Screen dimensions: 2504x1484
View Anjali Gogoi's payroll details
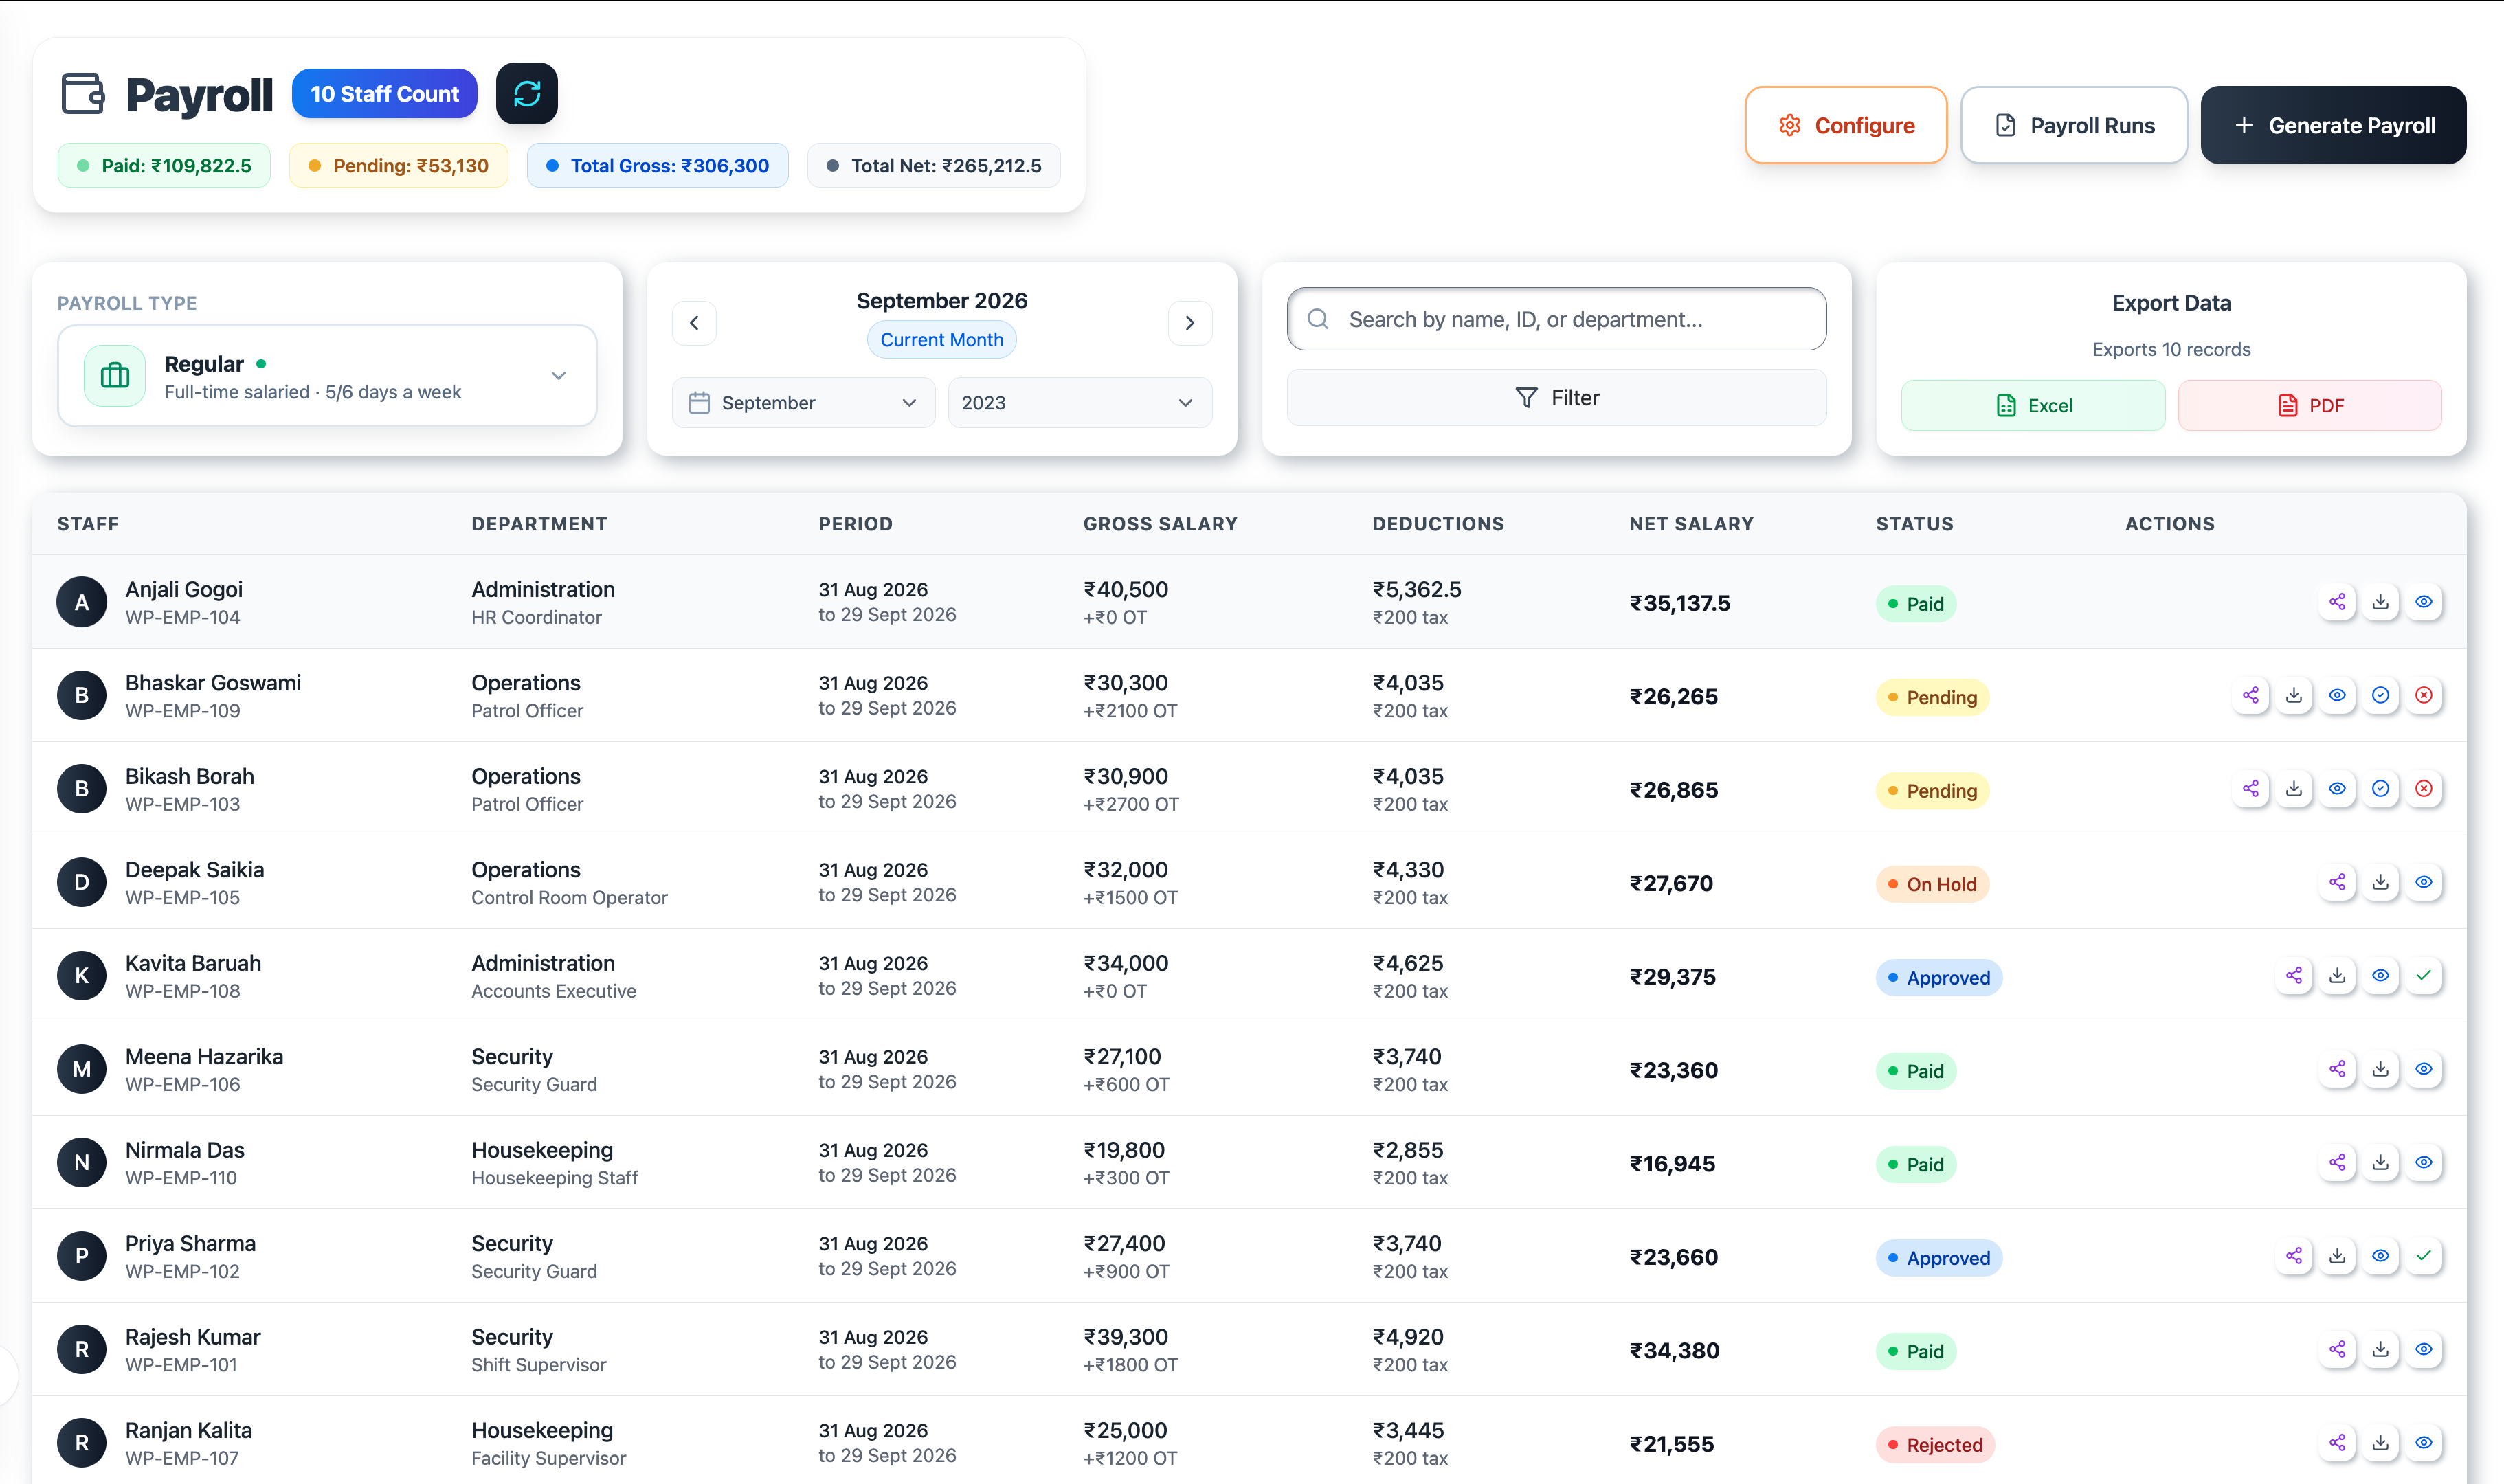pyautogui.click(x=2424, y=602)
